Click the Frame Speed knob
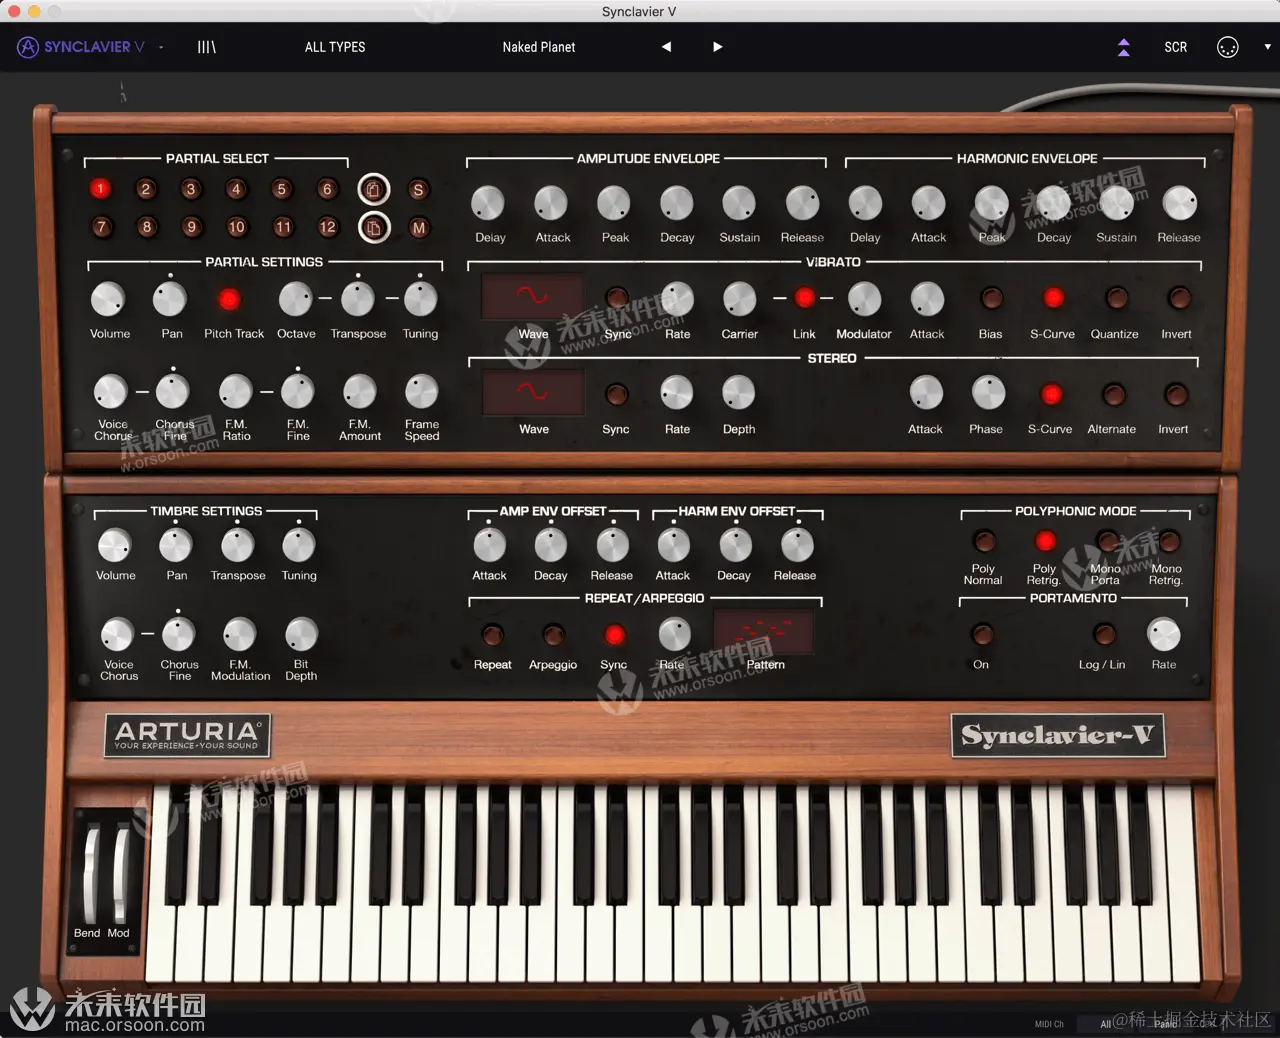 (421, 392)
